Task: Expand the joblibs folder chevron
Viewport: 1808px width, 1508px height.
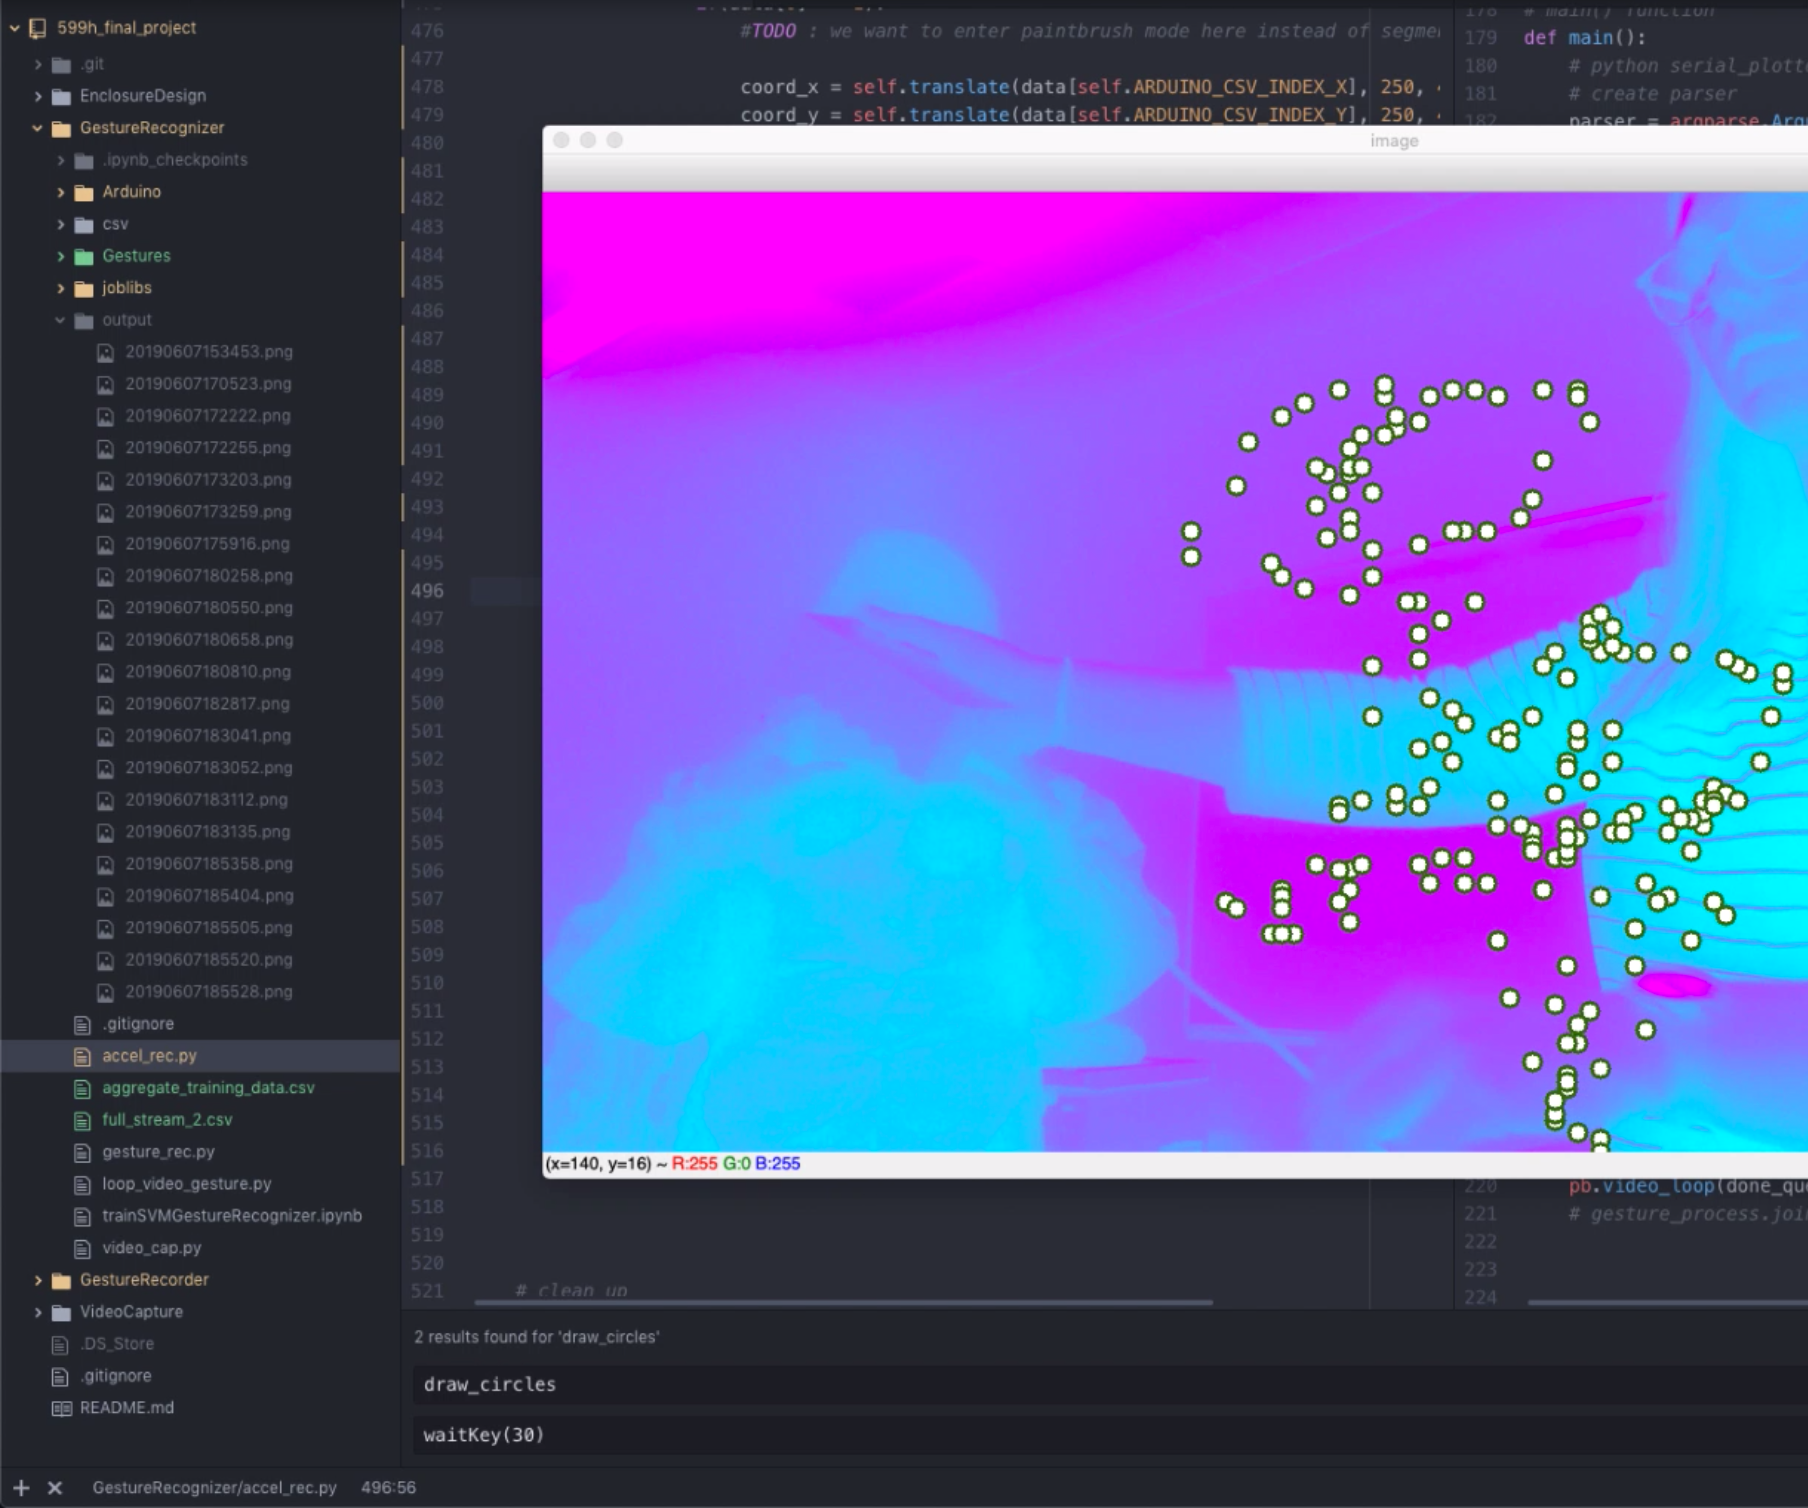Action: coord(61,288)
